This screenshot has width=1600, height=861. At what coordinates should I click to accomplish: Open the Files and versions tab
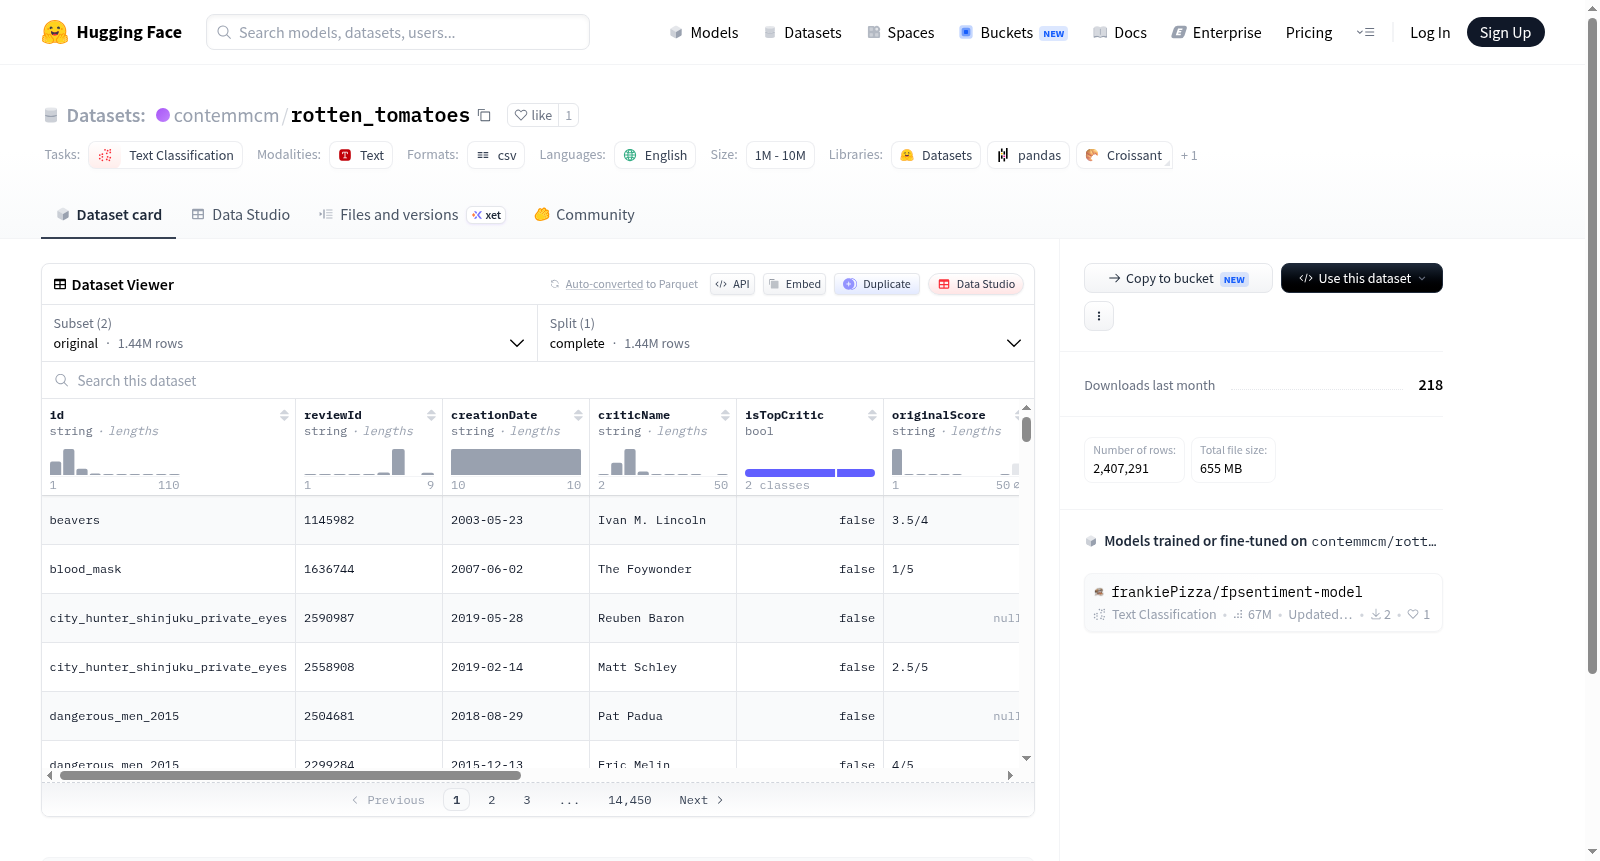coord(412,215)
